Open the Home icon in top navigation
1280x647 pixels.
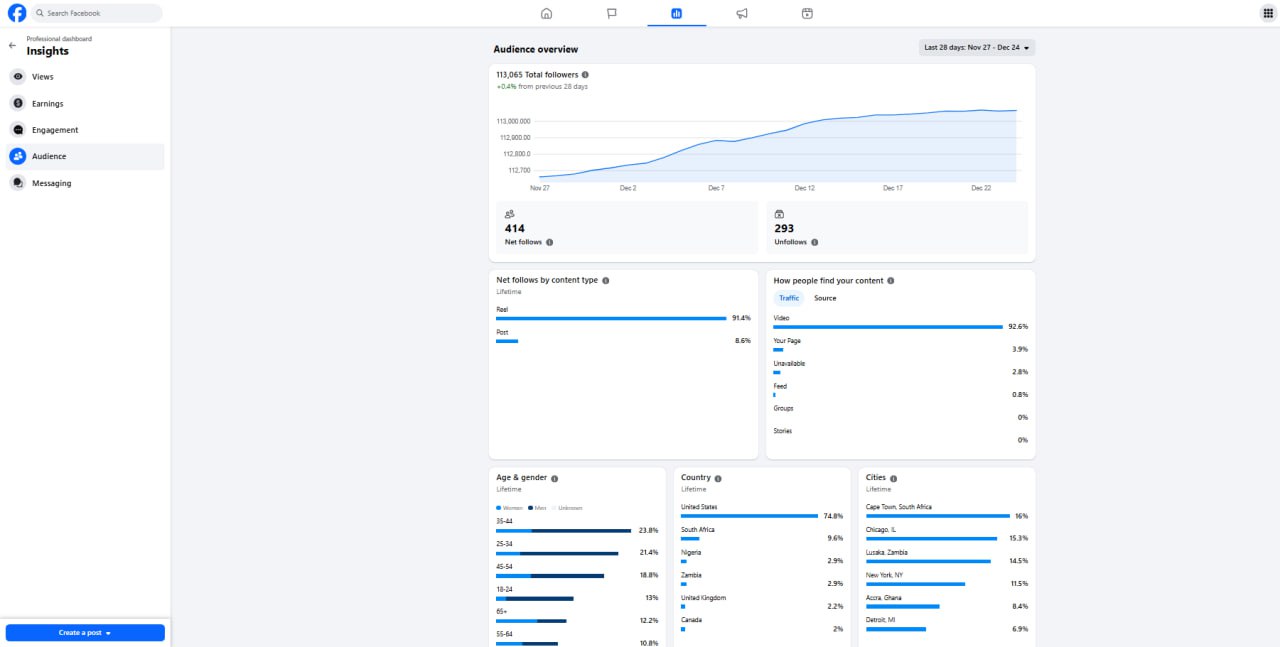click(x=546, y=13)
